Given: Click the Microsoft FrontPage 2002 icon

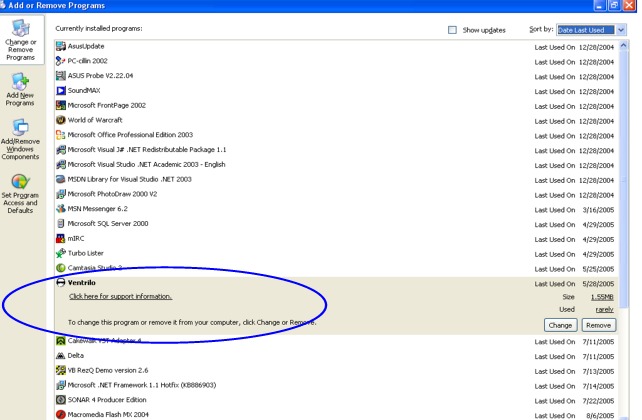Looking at the screenshot, I should 61,105.
